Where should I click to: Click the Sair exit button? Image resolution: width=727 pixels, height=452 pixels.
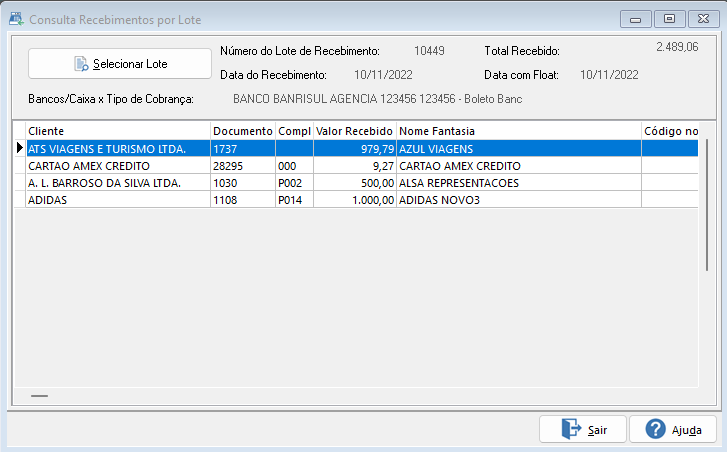(x=583, y=429)
